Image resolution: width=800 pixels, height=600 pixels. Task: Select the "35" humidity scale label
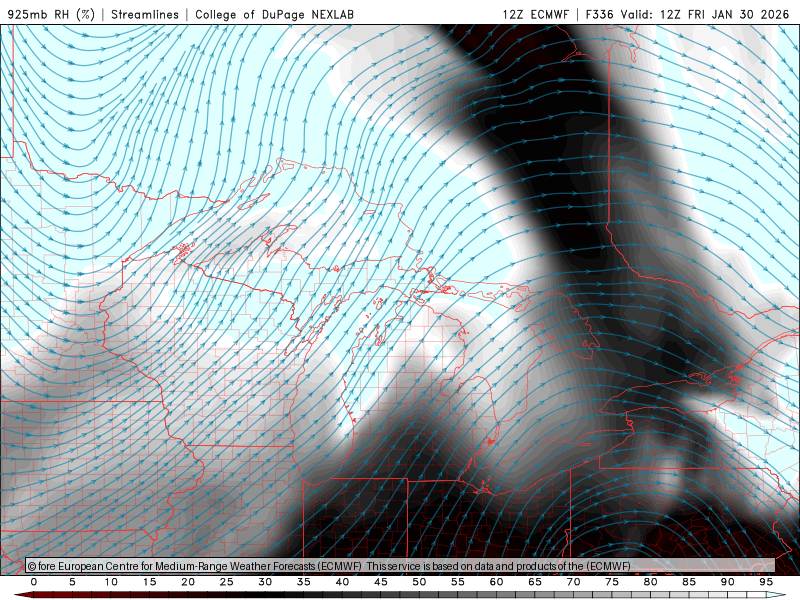[x=304, y=582]
